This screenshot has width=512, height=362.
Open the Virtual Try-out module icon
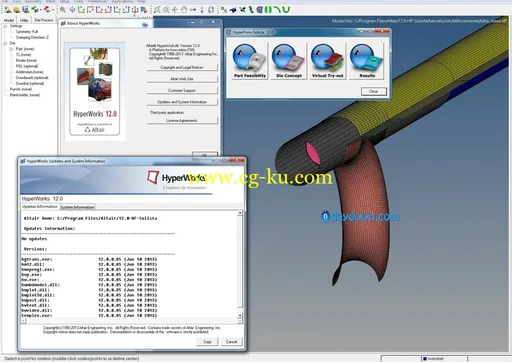[328, 61]
